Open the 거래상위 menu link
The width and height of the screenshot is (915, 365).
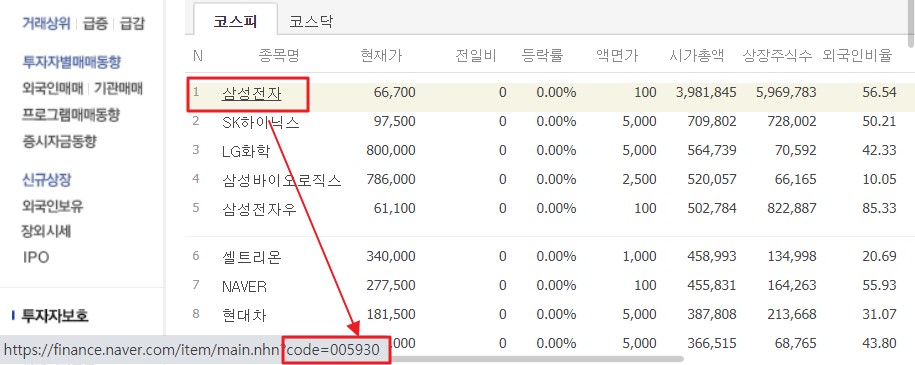pyautogui.click(x=46, y=24)
